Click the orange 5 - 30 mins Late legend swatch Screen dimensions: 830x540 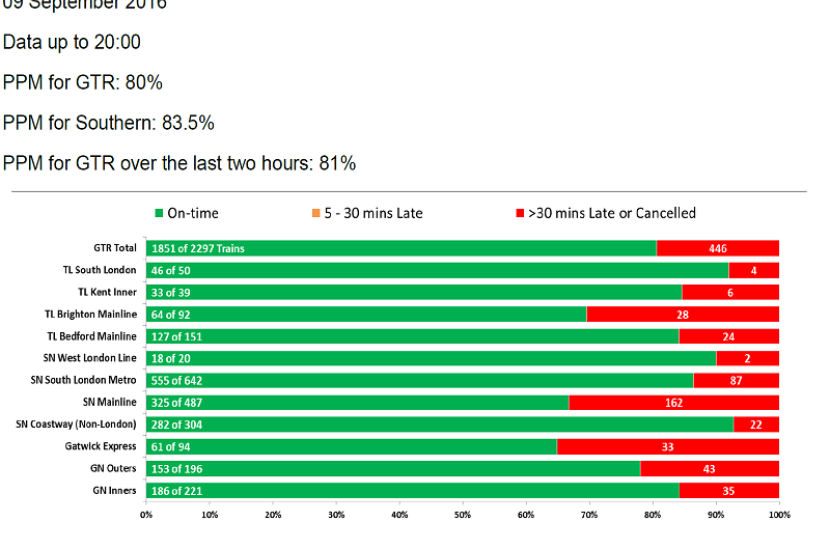point(316,213)
